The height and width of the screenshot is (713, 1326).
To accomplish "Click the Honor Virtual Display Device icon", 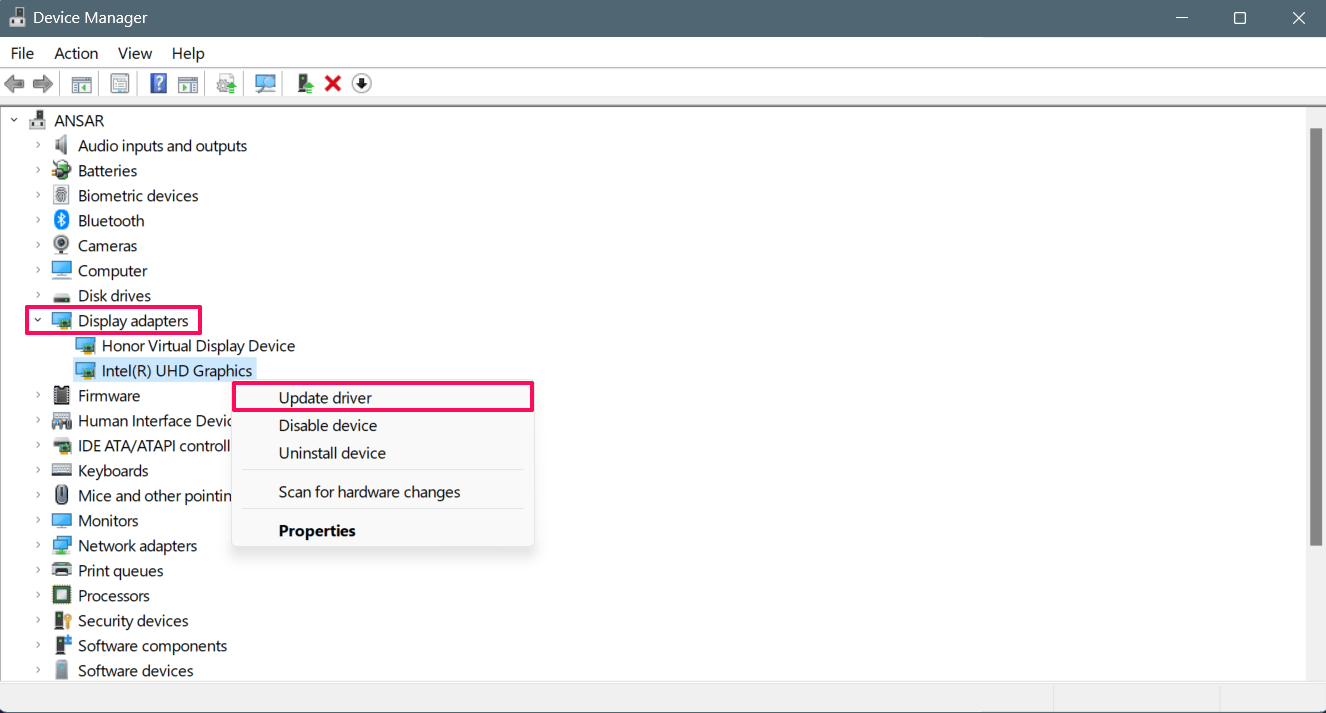I will coord(86,345).
